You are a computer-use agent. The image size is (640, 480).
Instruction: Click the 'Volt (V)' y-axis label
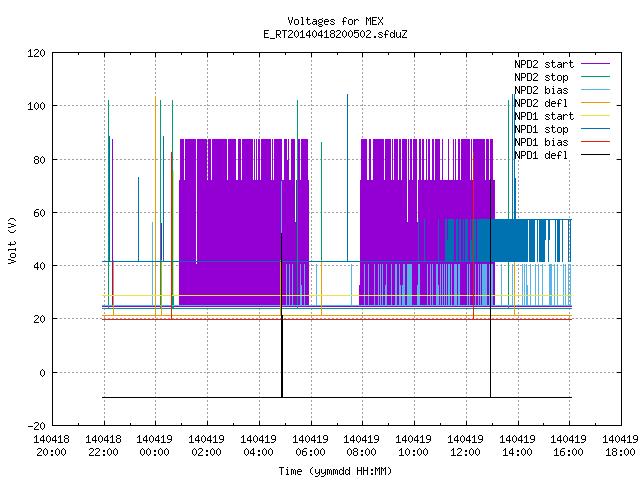pyautogui.click(x=12, y=240)
